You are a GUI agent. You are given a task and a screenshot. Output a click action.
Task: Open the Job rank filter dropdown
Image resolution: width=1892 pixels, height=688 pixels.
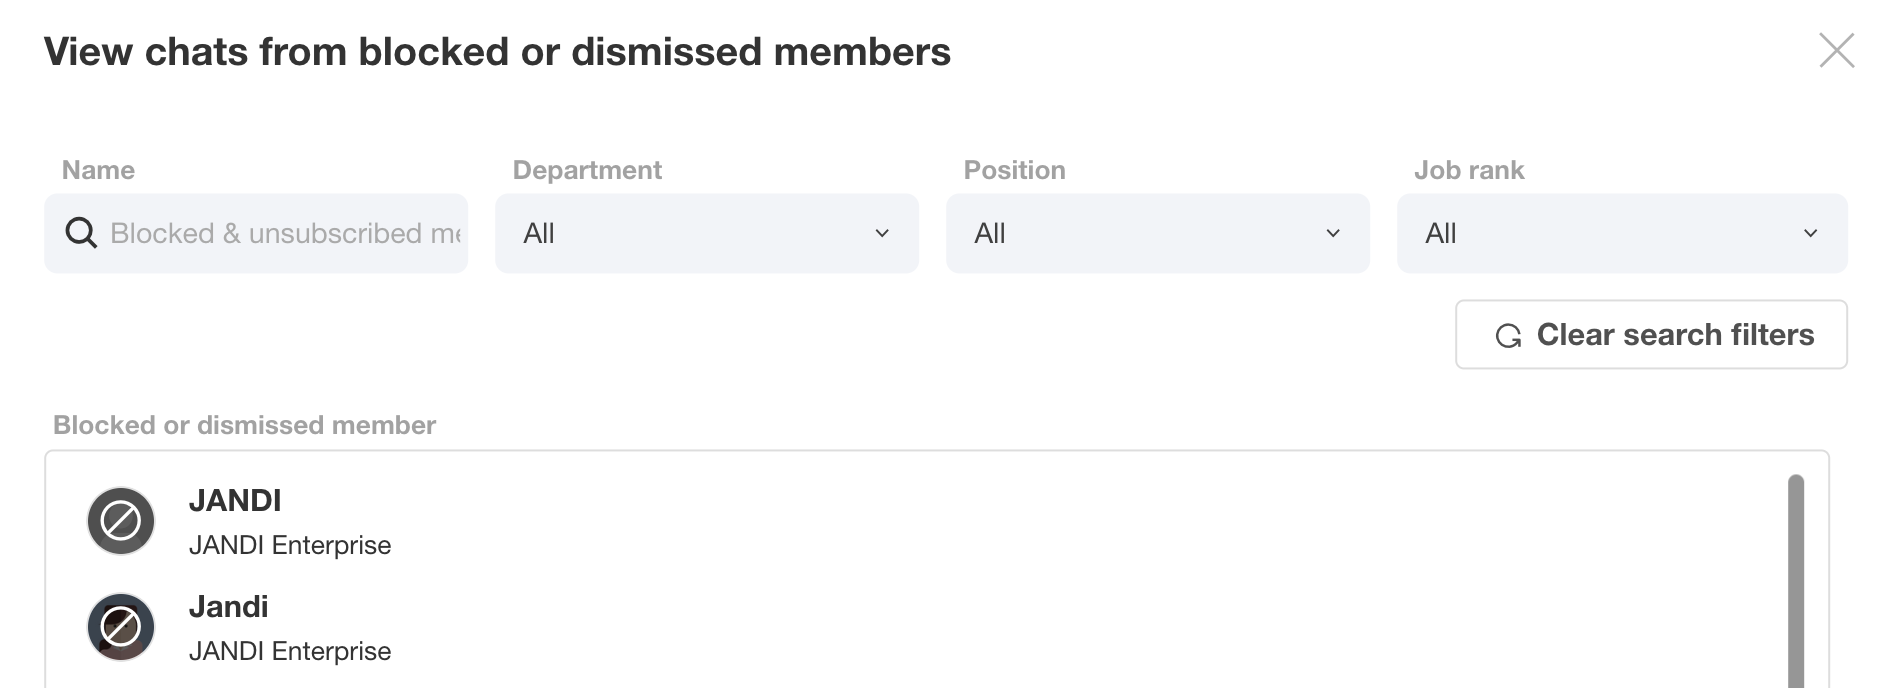[1621, 233]
